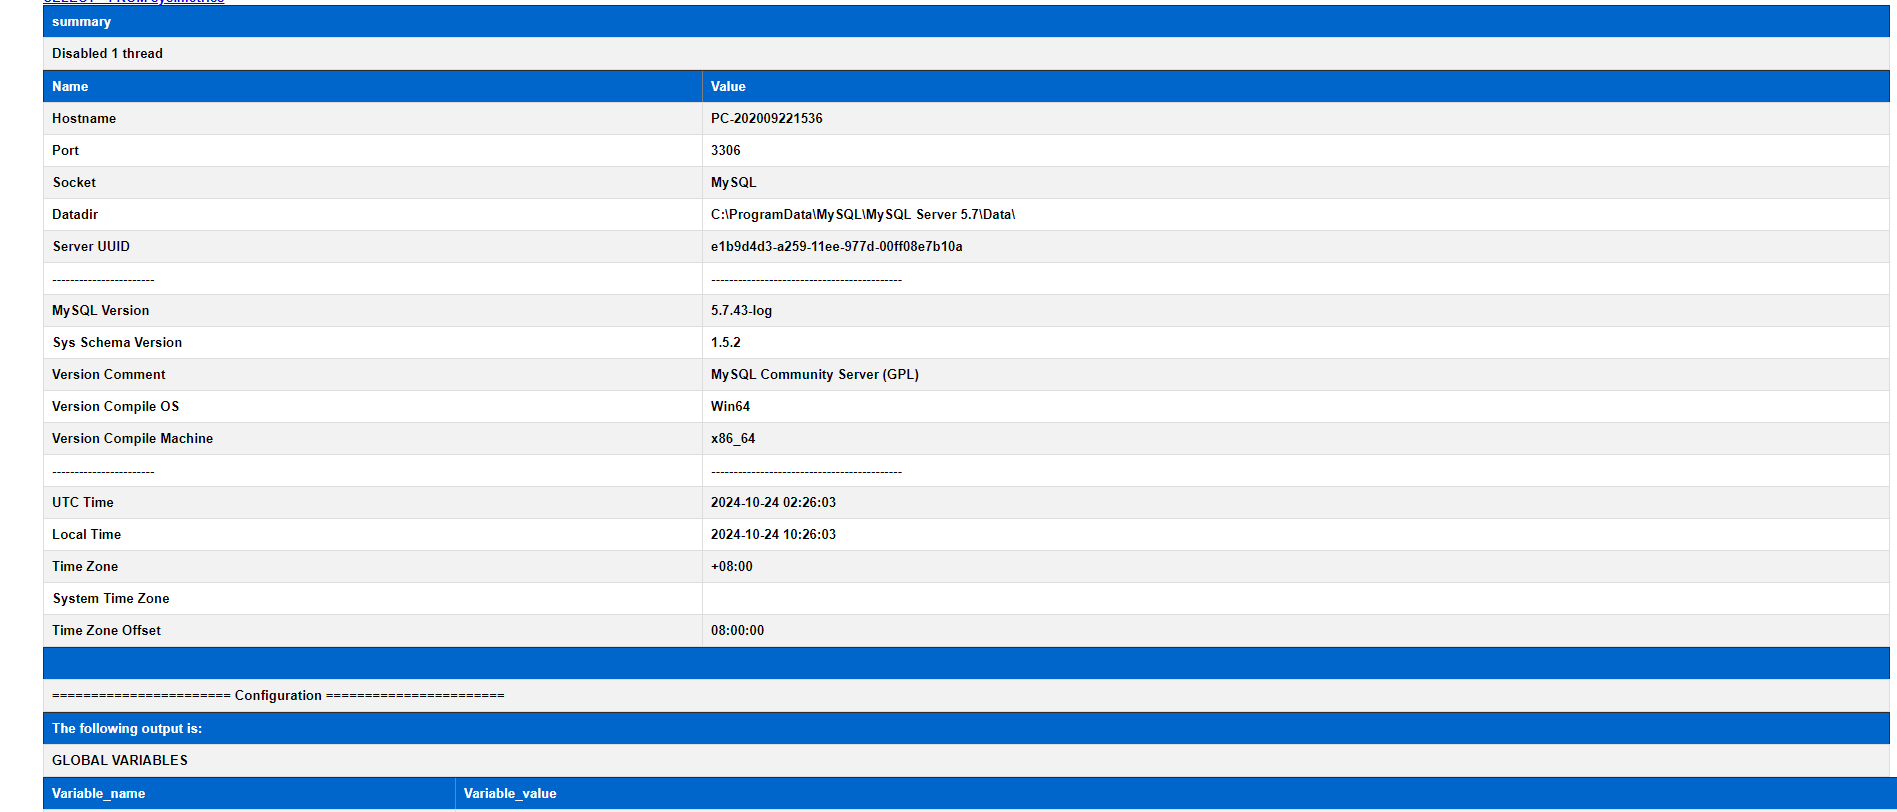
Task: Click the UUID value starting 'e1b9d4d3'
Action: [x=837, y=247]
